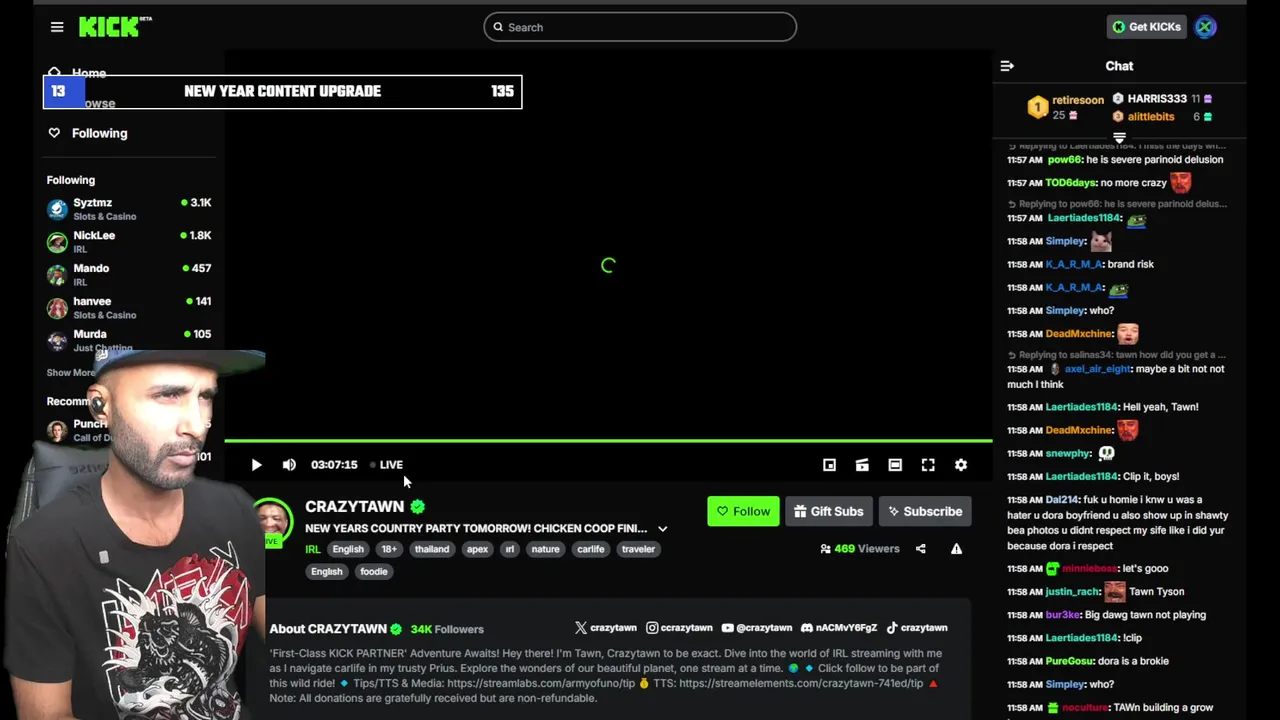The width and height of the screenshot is (1280, 720).
Task: Click the CRAZYTAWN streamer avatar
Action: coord(270,520)
